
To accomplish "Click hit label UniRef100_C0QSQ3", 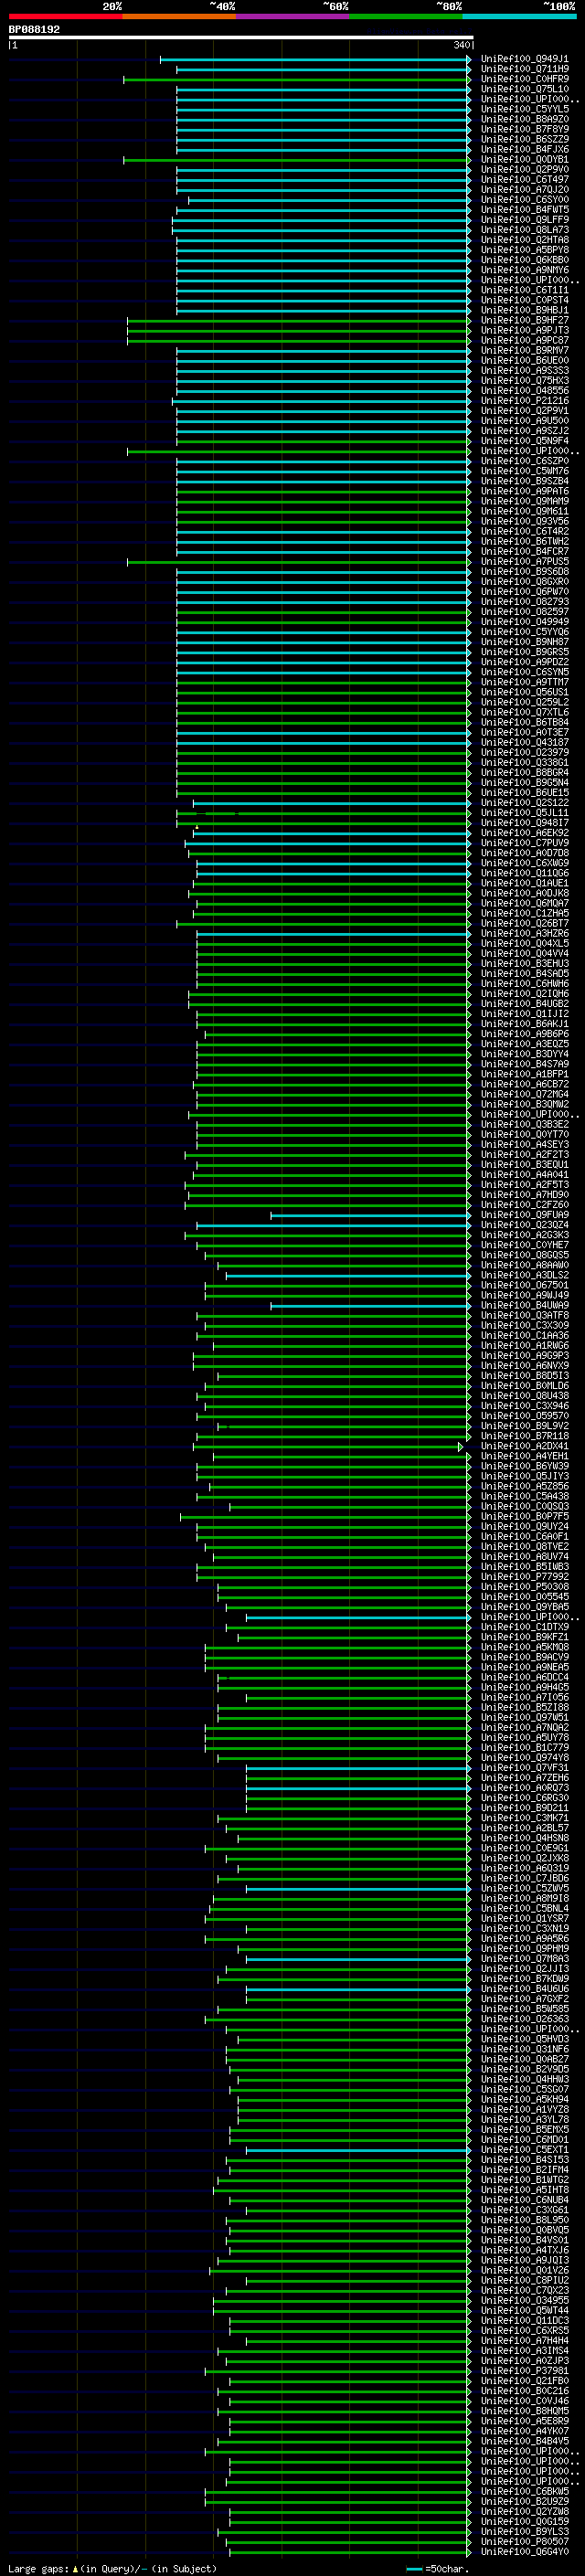I will coord(524,1507).
